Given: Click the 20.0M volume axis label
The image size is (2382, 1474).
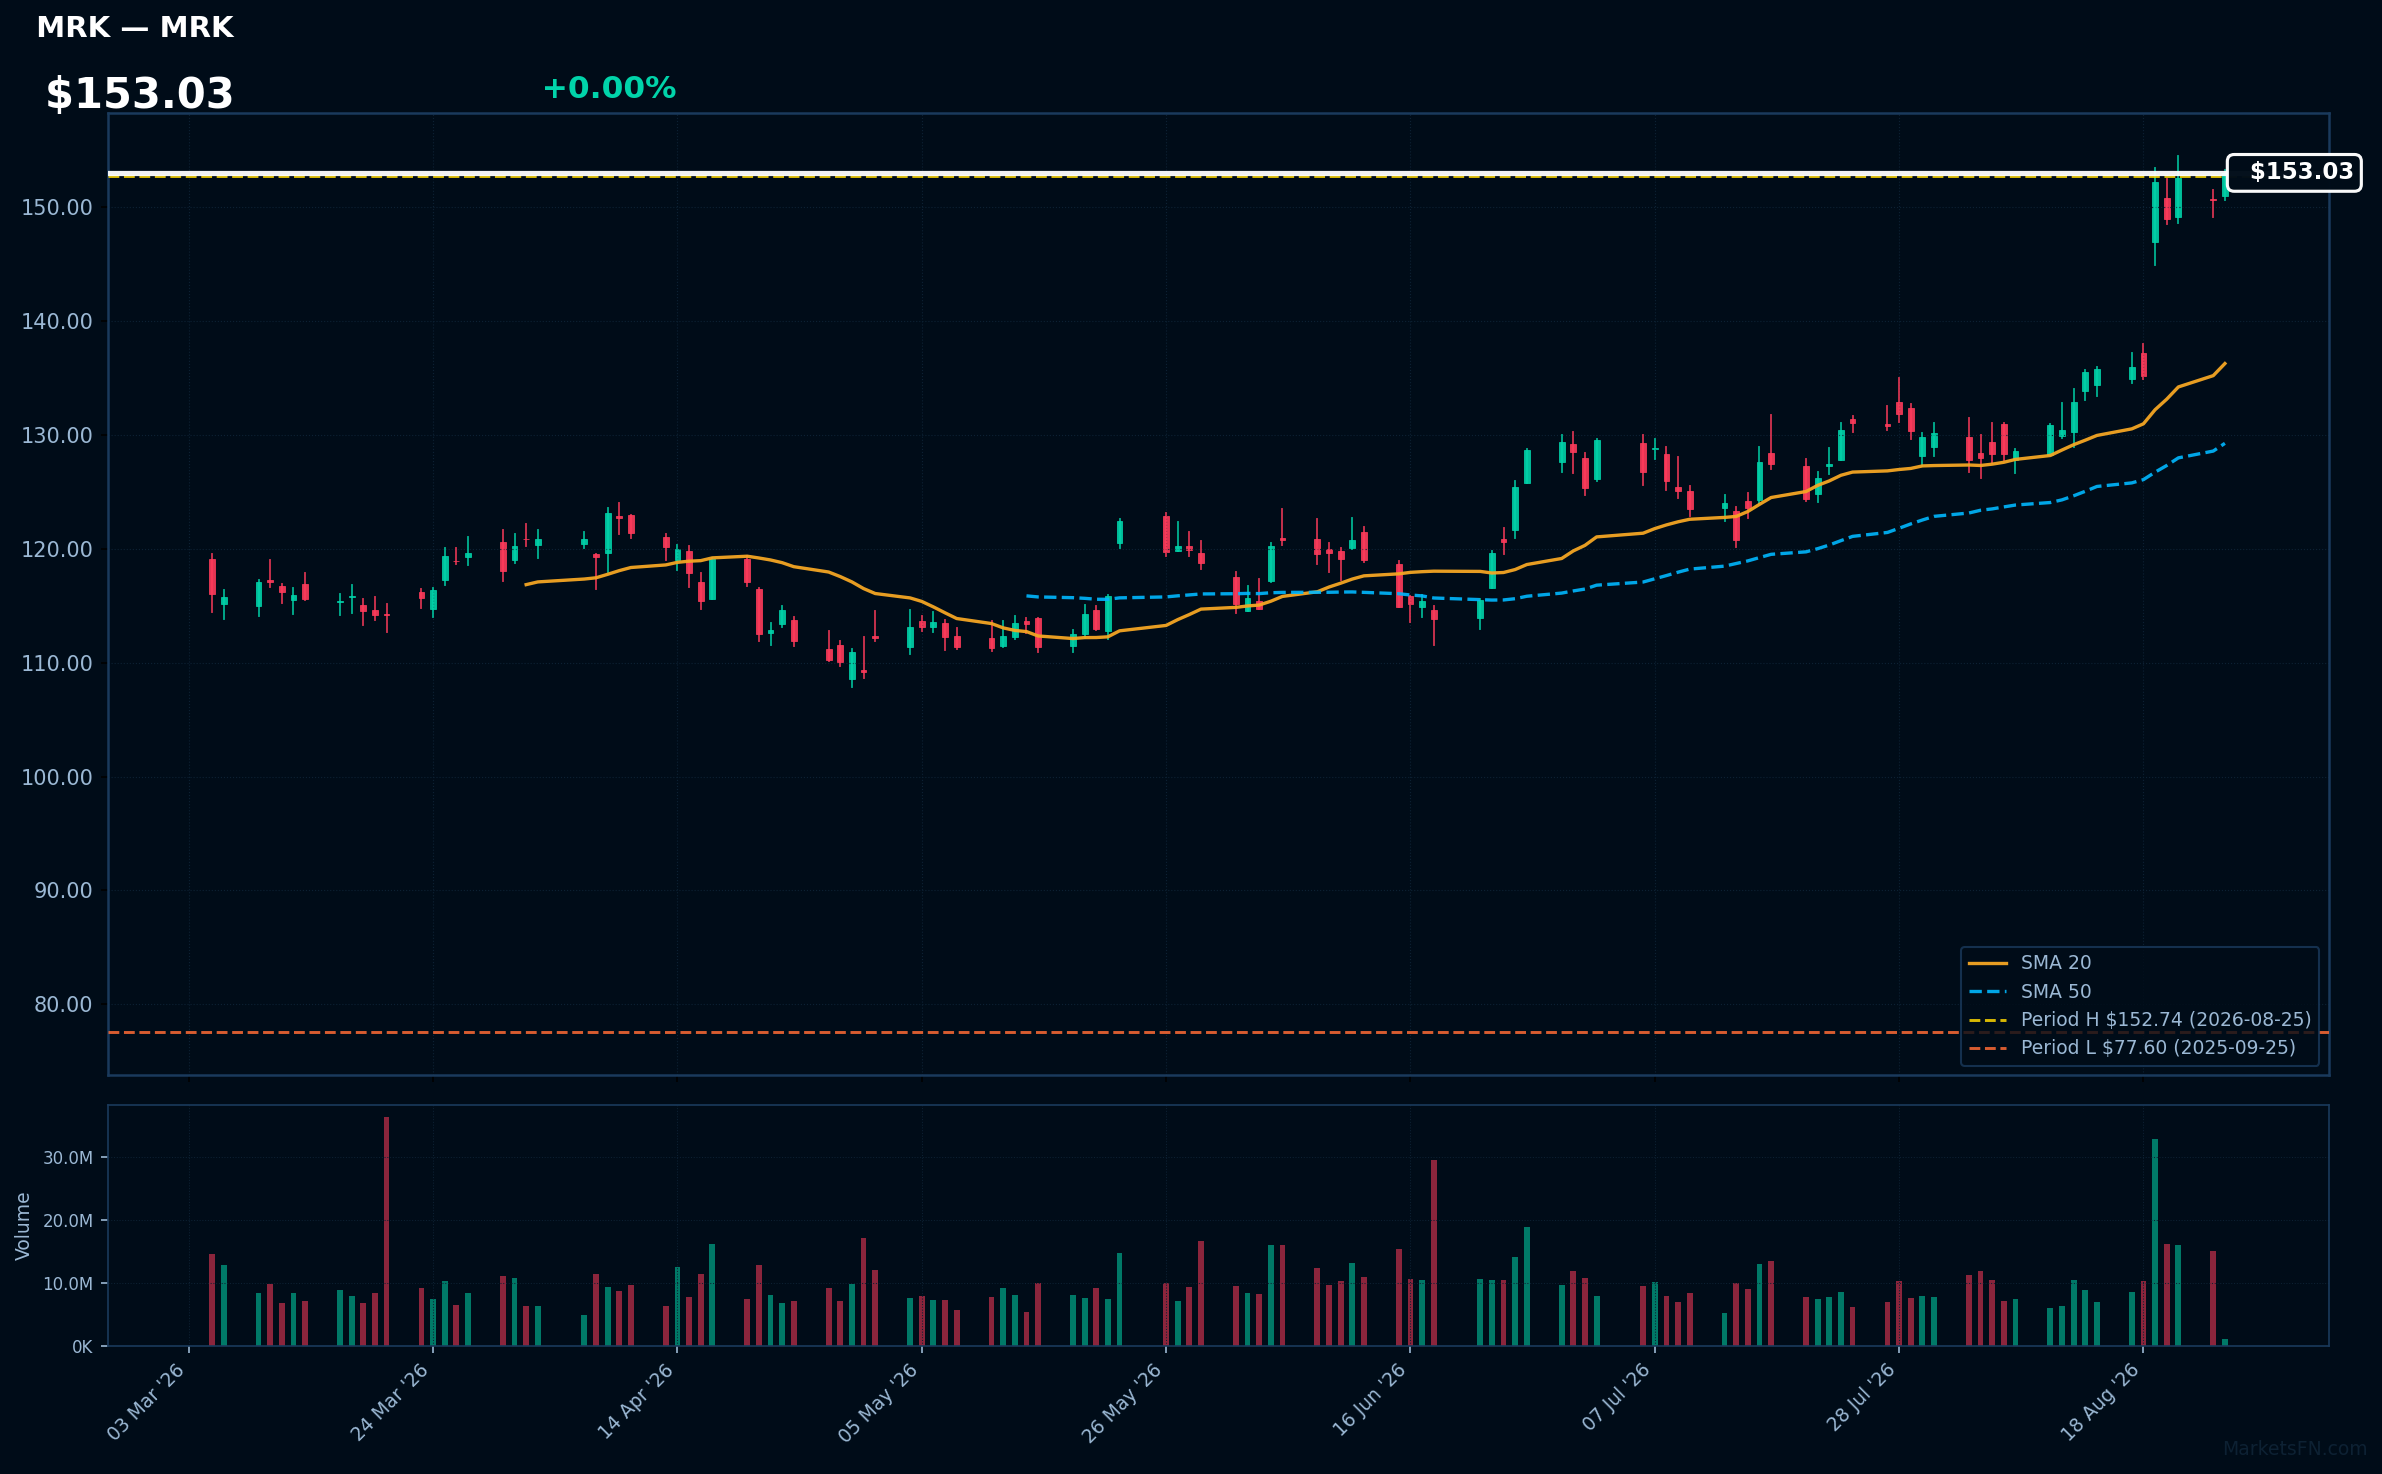Looking at the screenshot, I should [x=67, y=1221].
